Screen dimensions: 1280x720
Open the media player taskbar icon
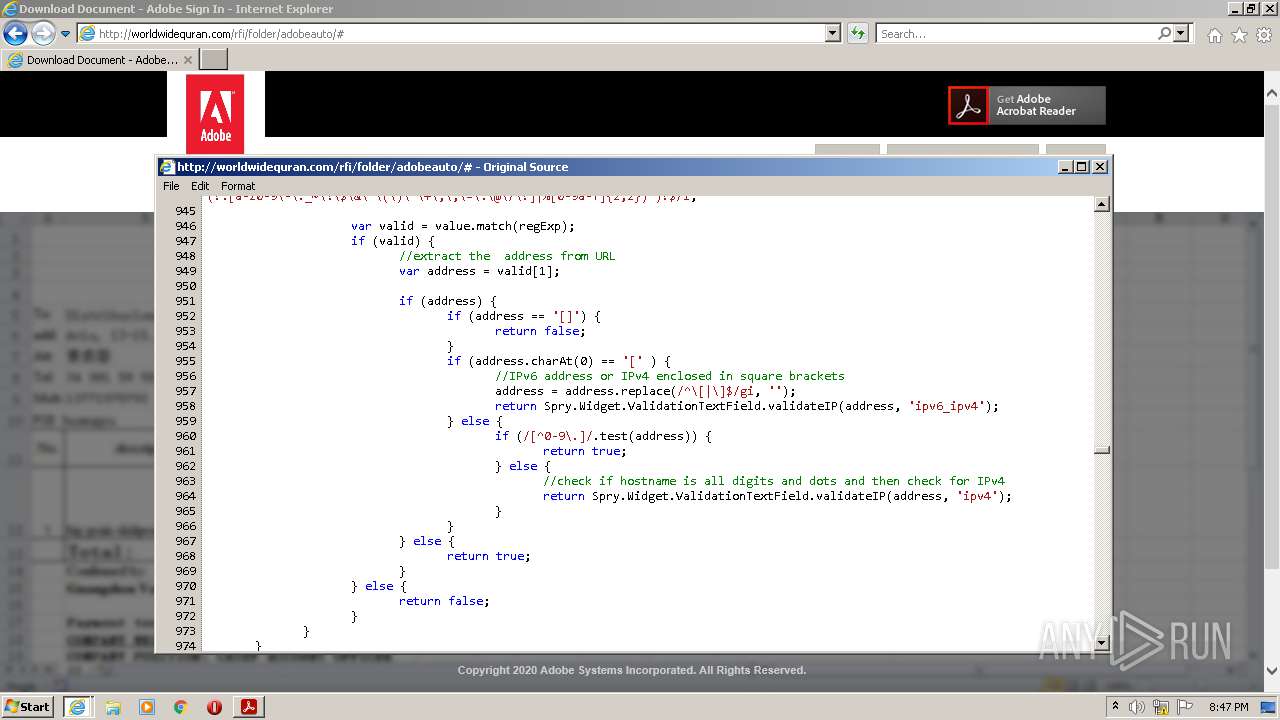[x=147, y=707]
